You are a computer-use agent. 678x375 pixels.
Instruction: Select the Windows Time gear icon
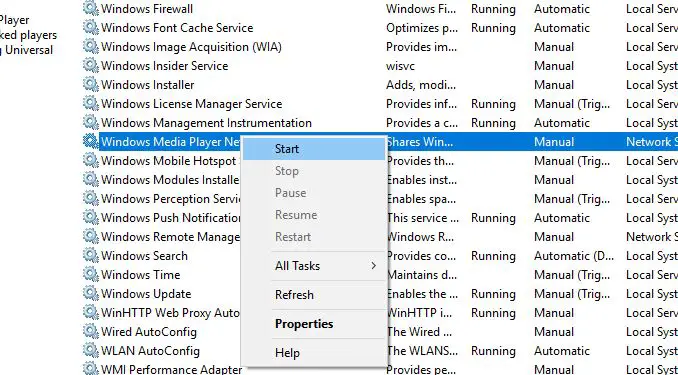(91, 275)
